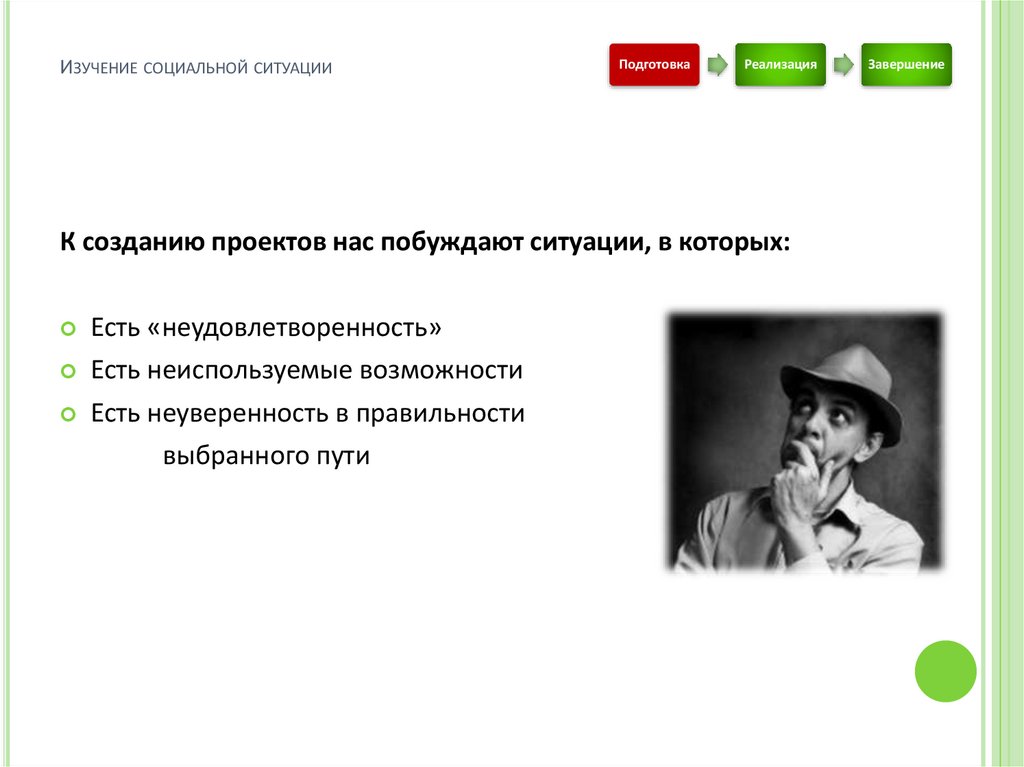Click the heading К созданию проектов нас побуждают
This screenshot has height=767, width=1024.
pyautogui.click(x=424, y=240)
